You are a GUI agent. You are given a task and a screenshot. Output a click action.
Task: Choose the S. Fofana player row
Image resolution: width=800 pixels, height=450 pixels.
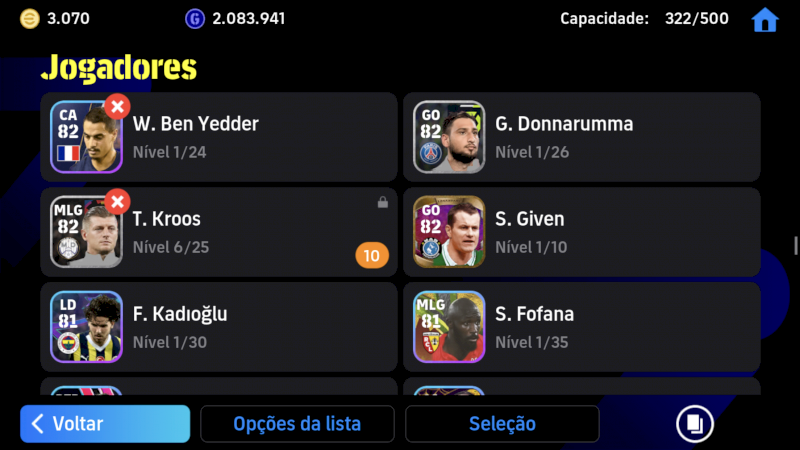[582, 327]
